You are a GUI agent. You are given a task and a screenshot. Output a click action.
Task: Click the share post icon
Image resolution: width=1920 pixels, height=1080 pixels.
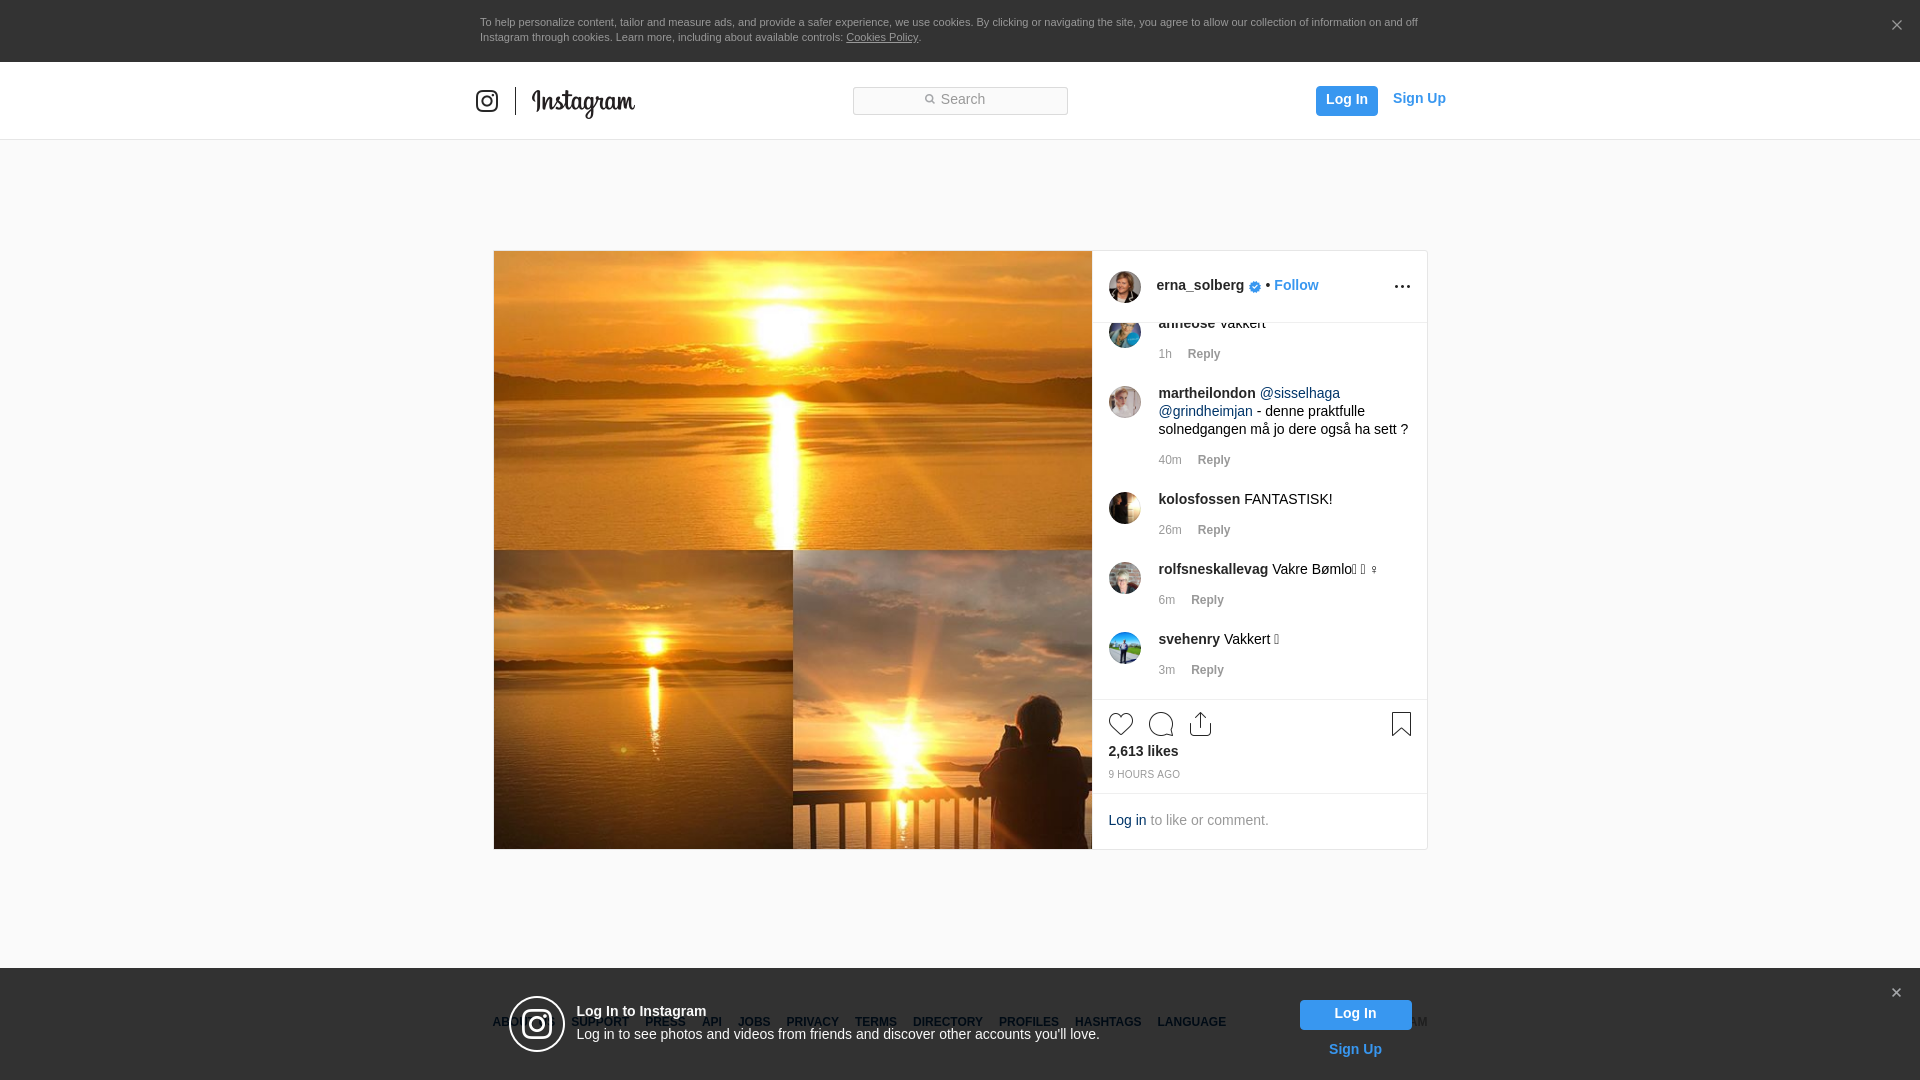[1200, 724]
